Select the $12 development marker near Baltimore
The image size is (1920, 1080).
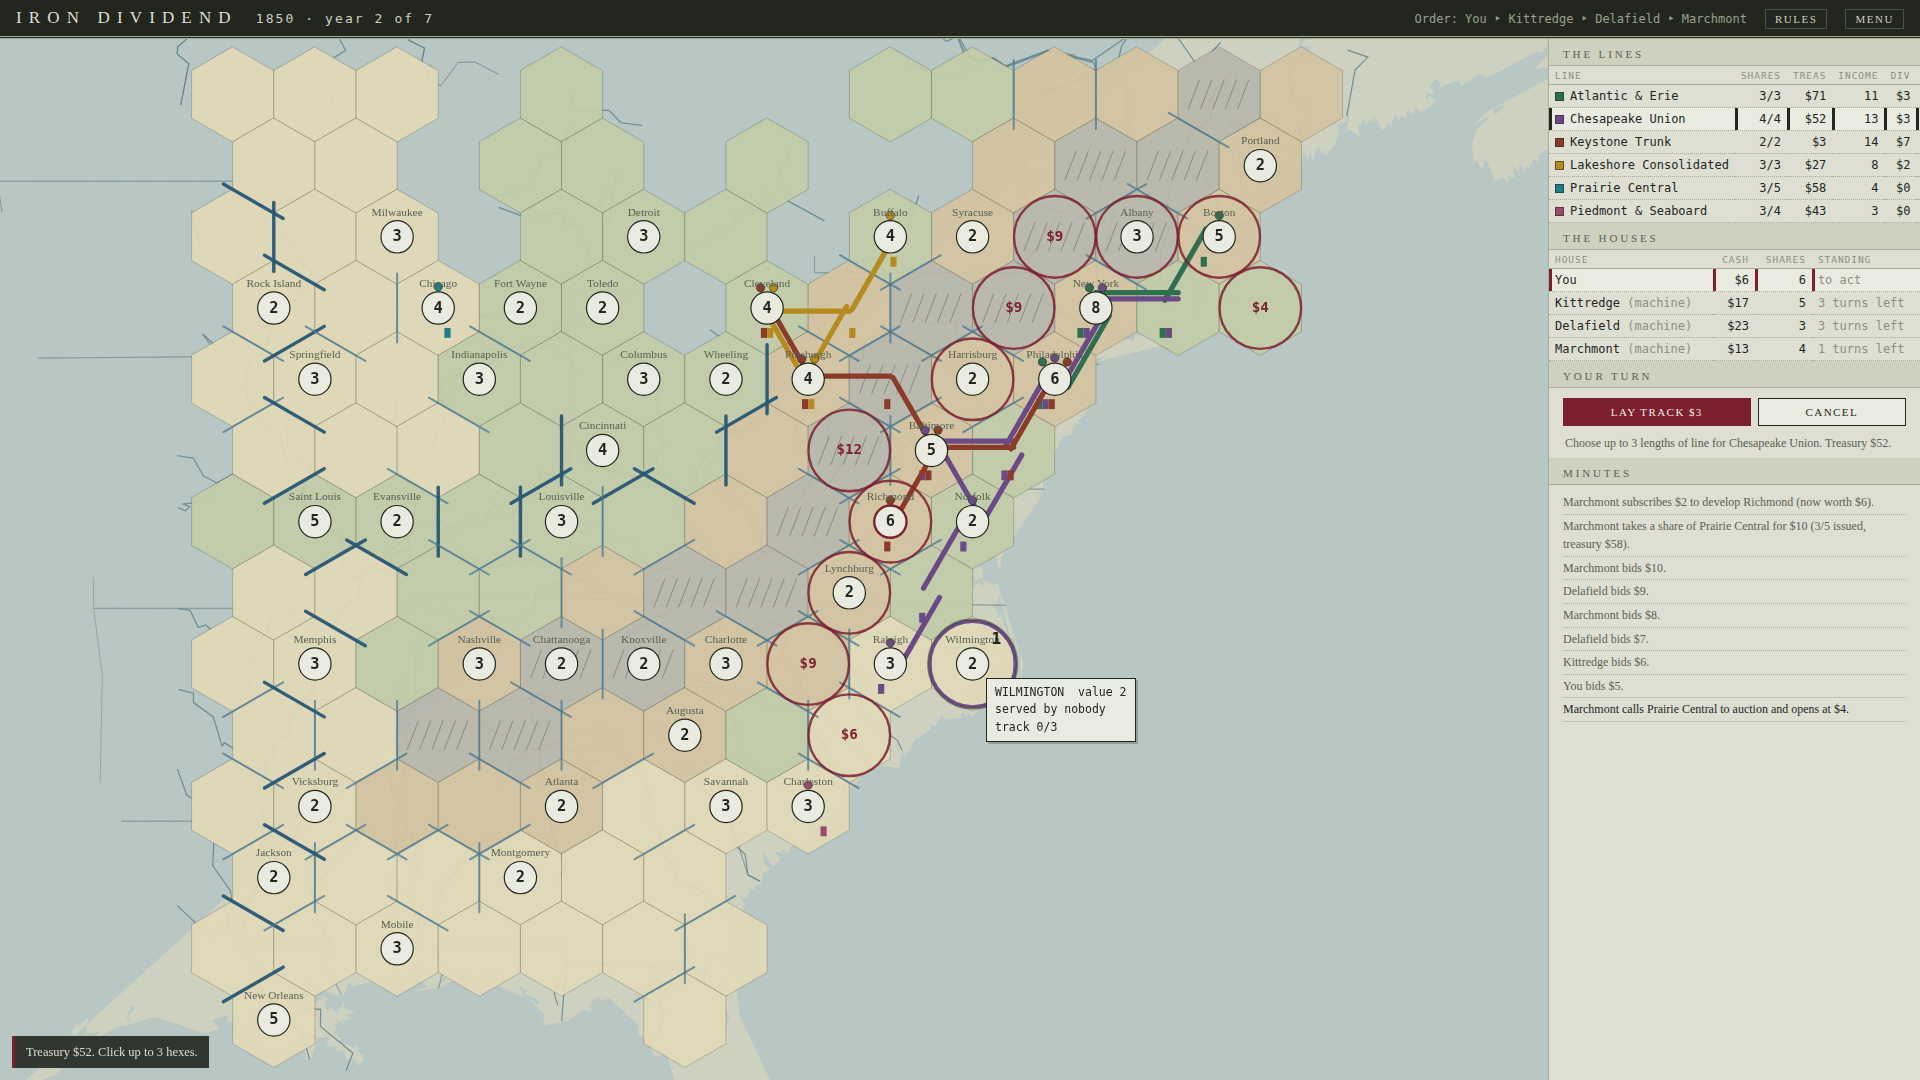849,450
